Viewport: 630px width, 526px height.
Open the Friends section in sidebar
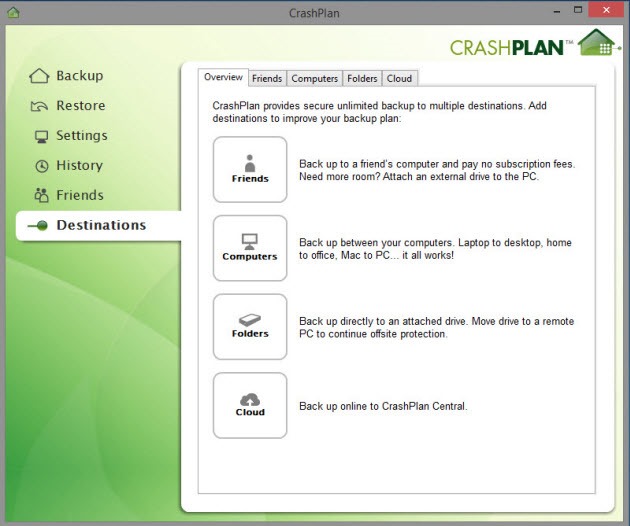click(x=69, y=195)
